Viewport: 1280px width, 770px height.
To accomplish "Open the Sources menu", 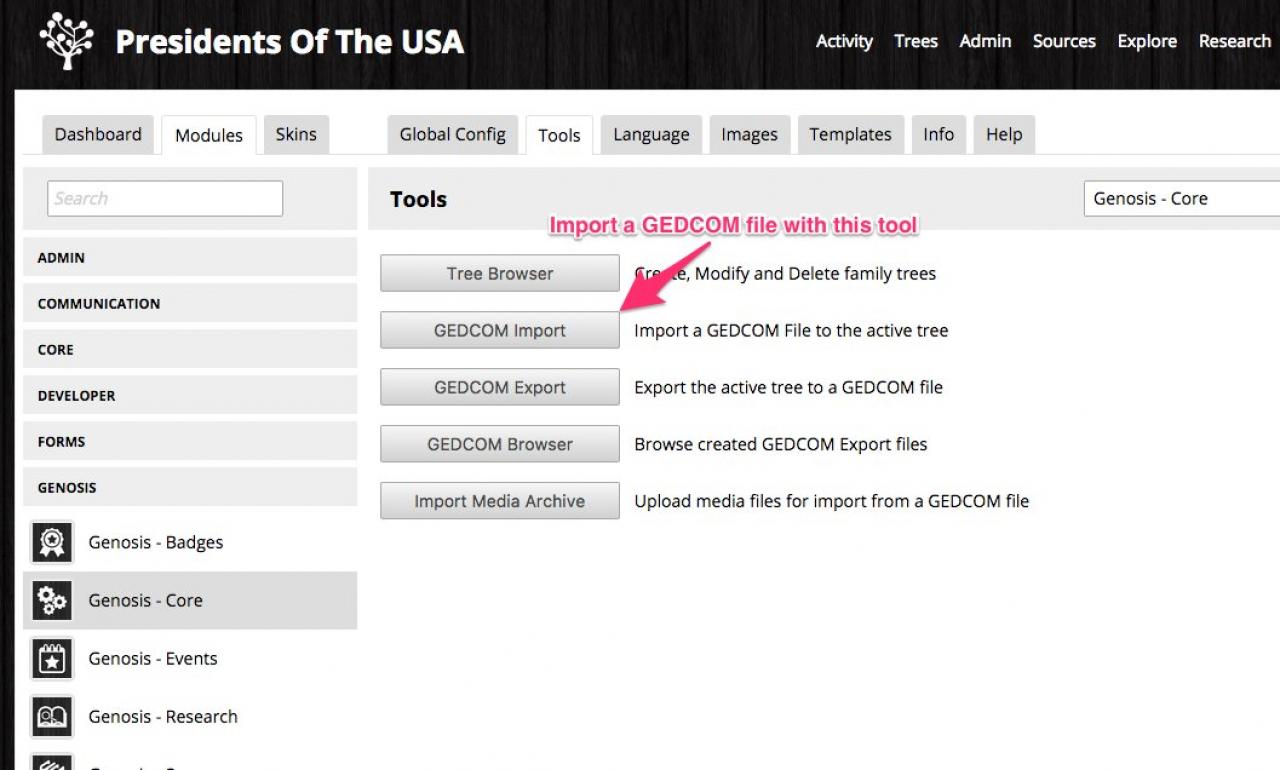I will (x=1064, y=41).
